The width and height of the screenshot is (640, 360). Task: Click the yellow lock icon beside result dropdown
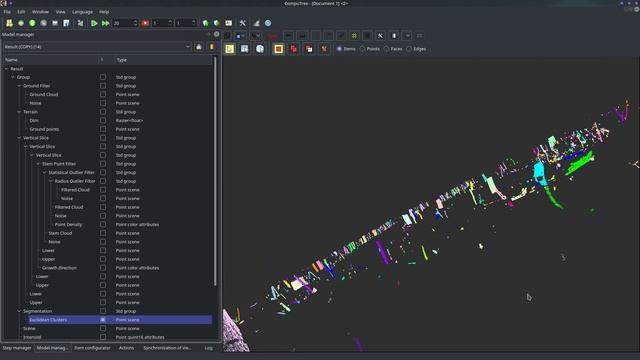(211, 47)
